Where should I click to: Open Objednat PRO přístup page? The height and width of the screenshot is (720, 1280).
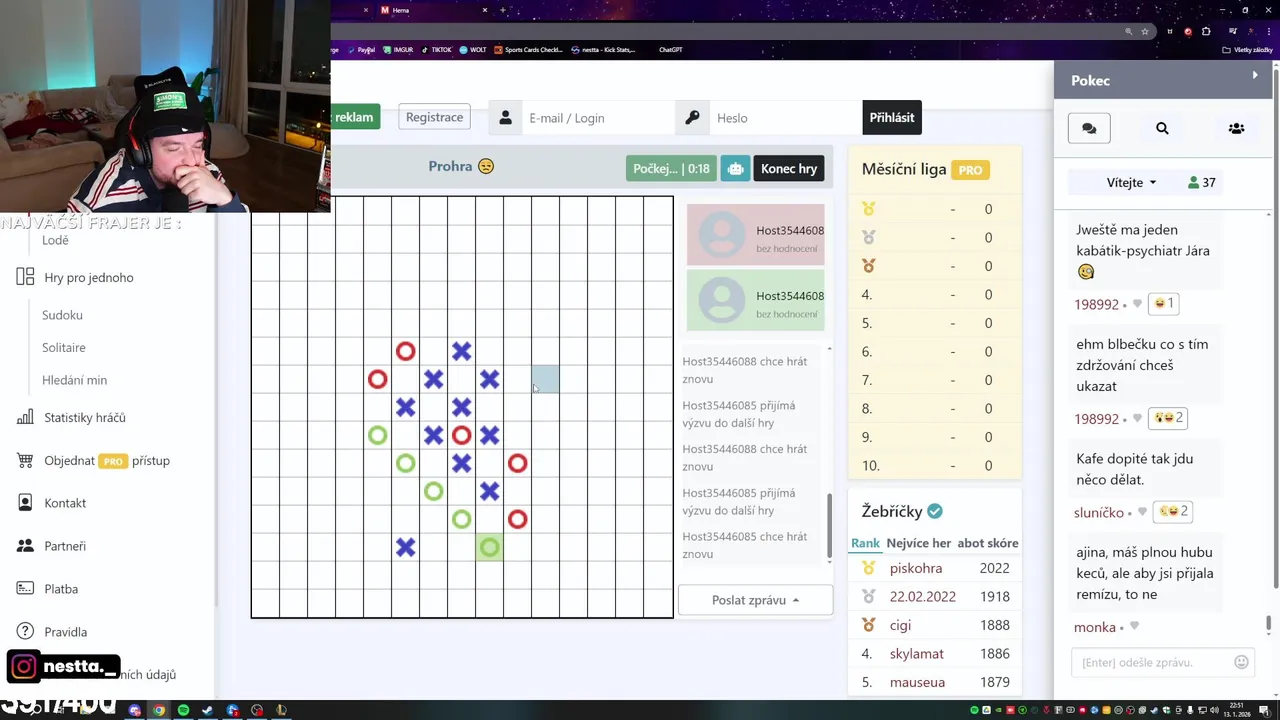pyautogui.click(x=107, y=461)
